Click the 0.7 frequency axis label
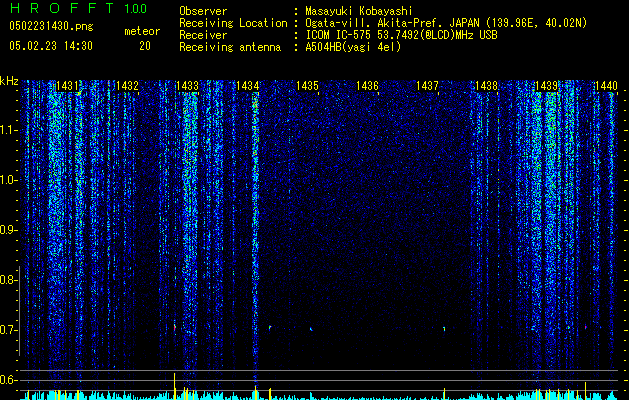 (x=8, y=330)
